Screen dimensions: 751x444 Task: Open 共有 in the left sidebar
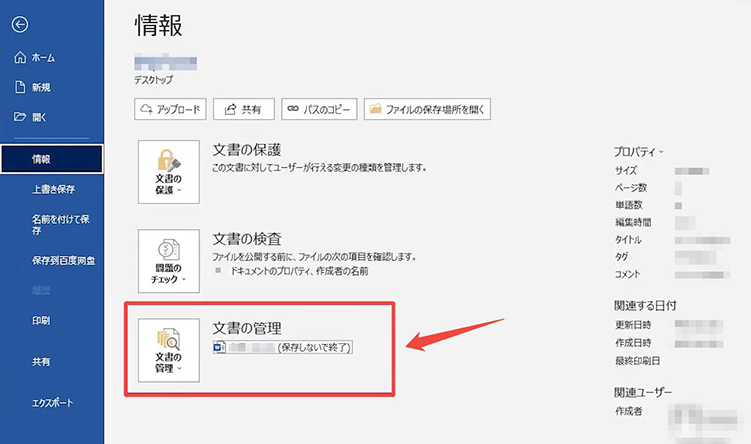[41, 362]
